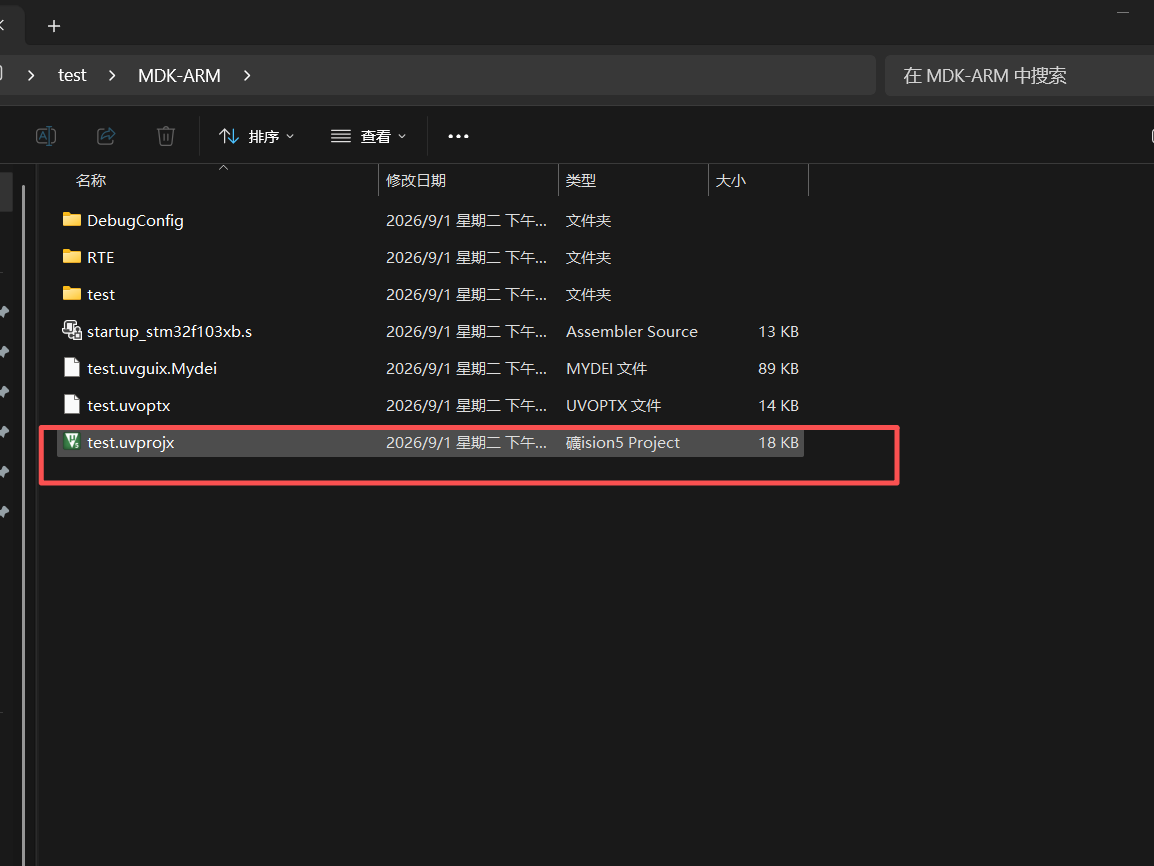This screenshot has height=866, width=1154.
Task: Click the ision5 Project type cell
Action: click(623, 442)
